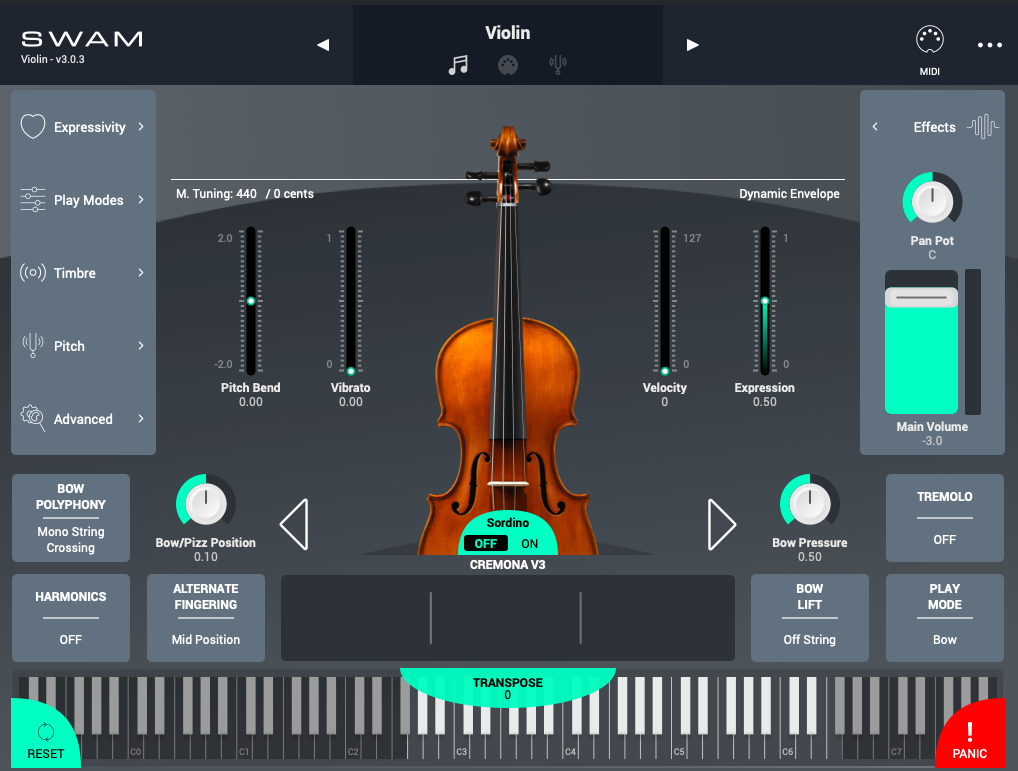1018x771 pixels.
Task: Click the BOW POLYPHONY button
Action: pos(70,518)
